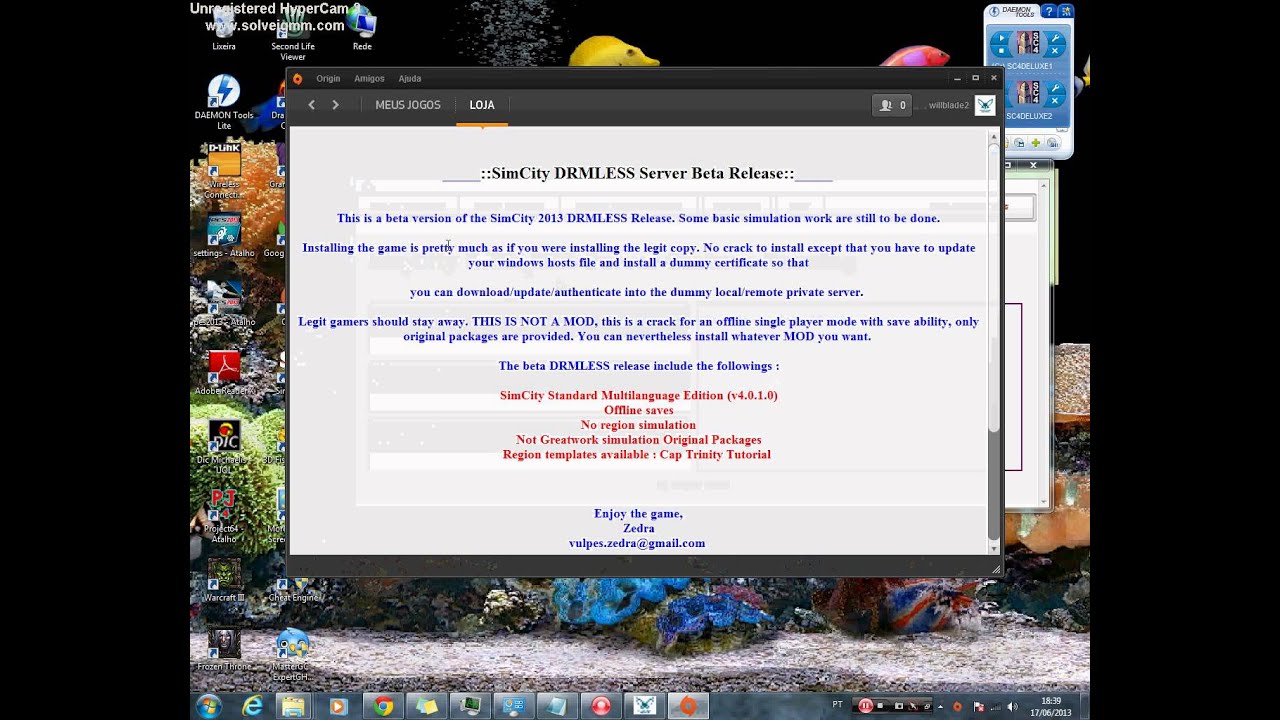The image size is (1280, 720).
Task: Click the Daemon Tools lightning logo
Action: pos(994,12)
